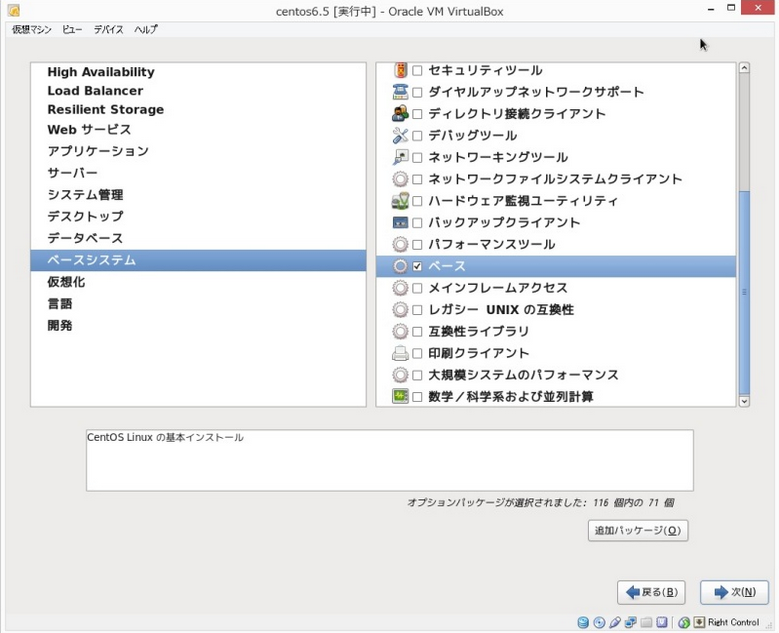779x633 pixels.
Task: Click the network adapters icon in status bar
Action: pos(630,622)
